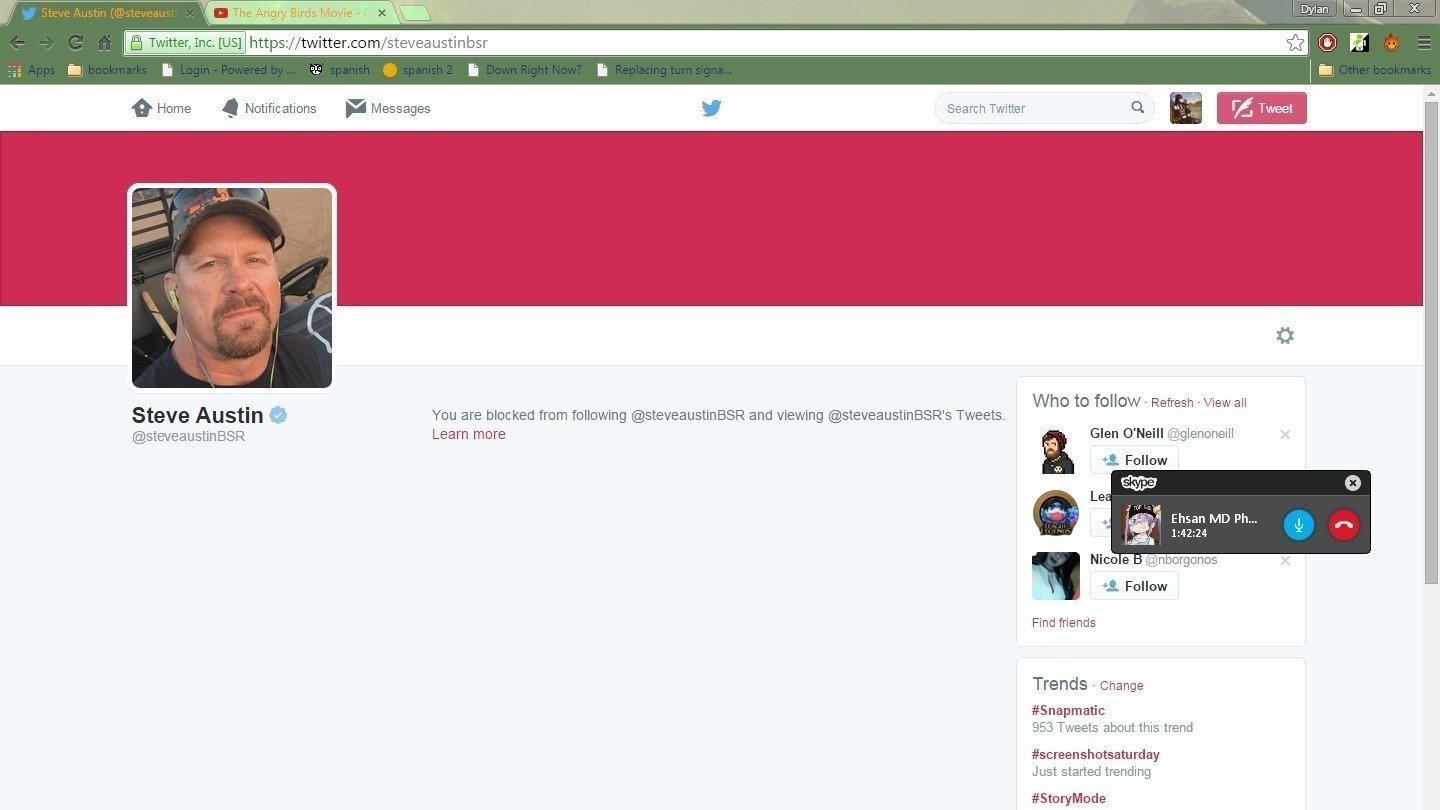
Task: Open the profile settings gear menu
Action: 1285,336
